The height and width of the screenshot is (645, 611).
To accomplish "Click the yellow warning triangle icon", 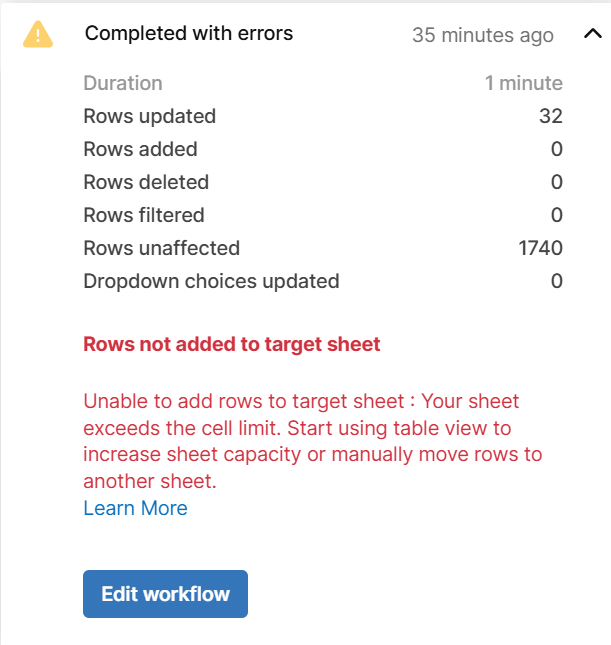I will click(x=38, y=34).
